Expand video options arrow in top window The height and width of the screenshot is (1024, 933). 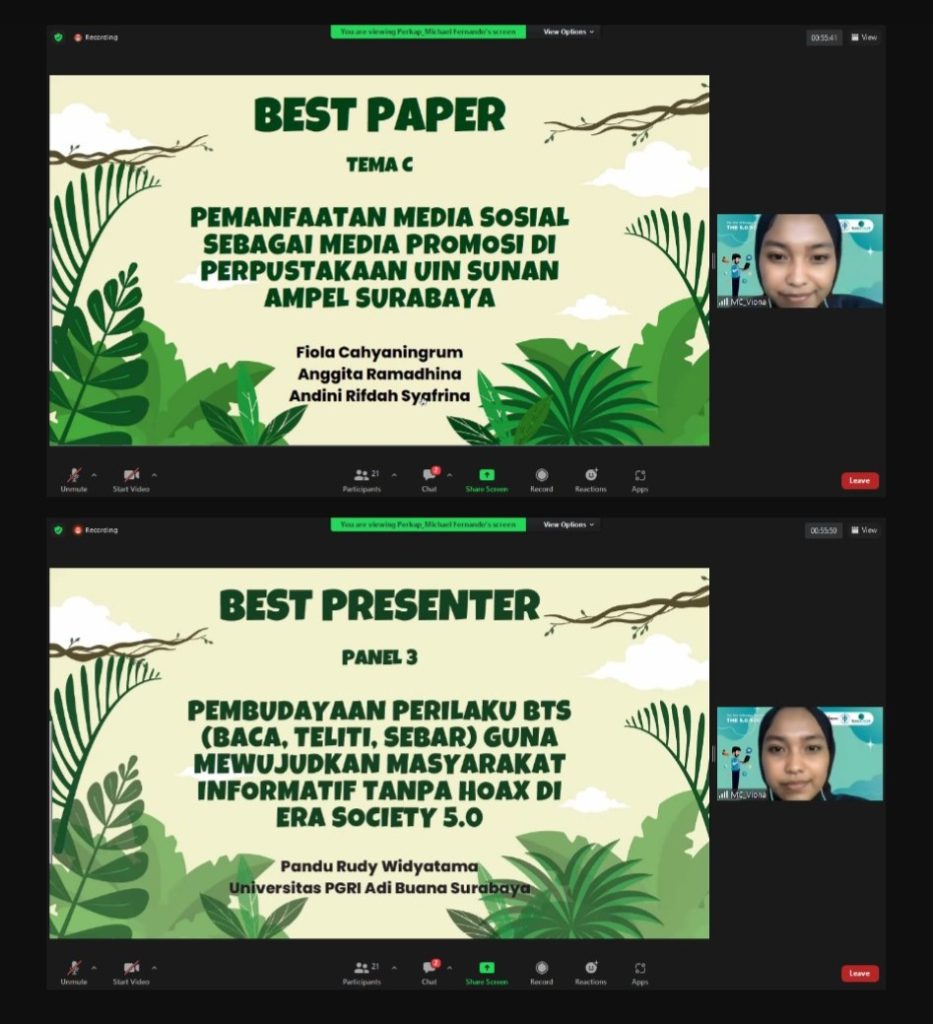(x=154, y=475)
